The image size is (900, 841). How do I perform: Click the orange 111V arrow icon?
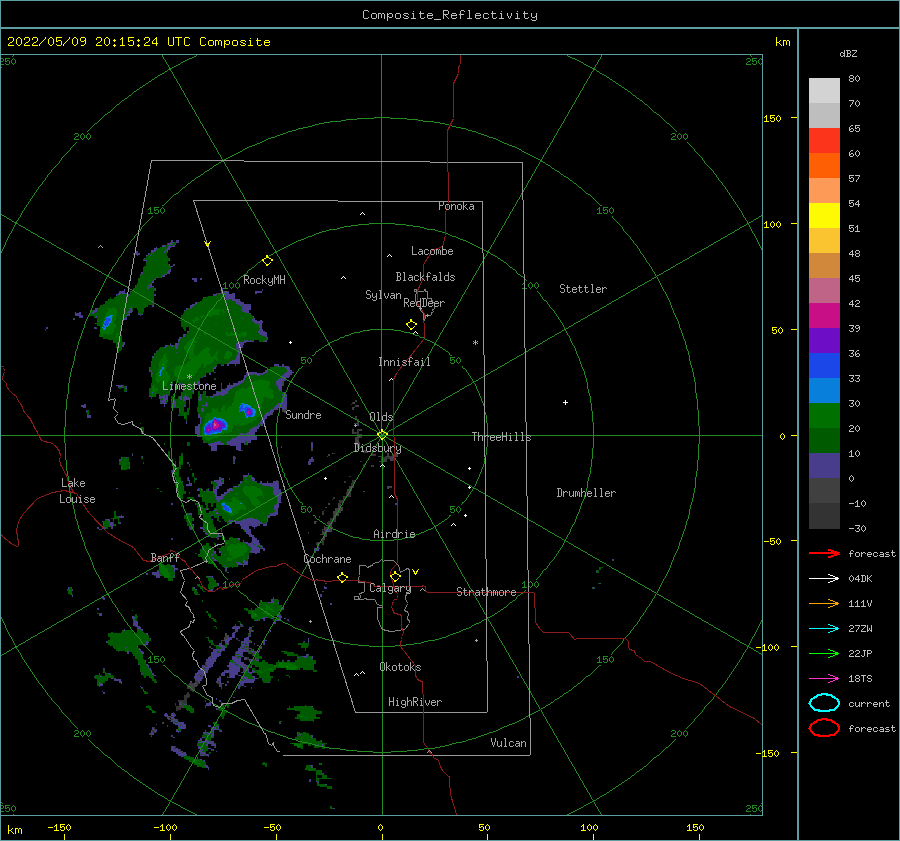(x=824, y=603)
